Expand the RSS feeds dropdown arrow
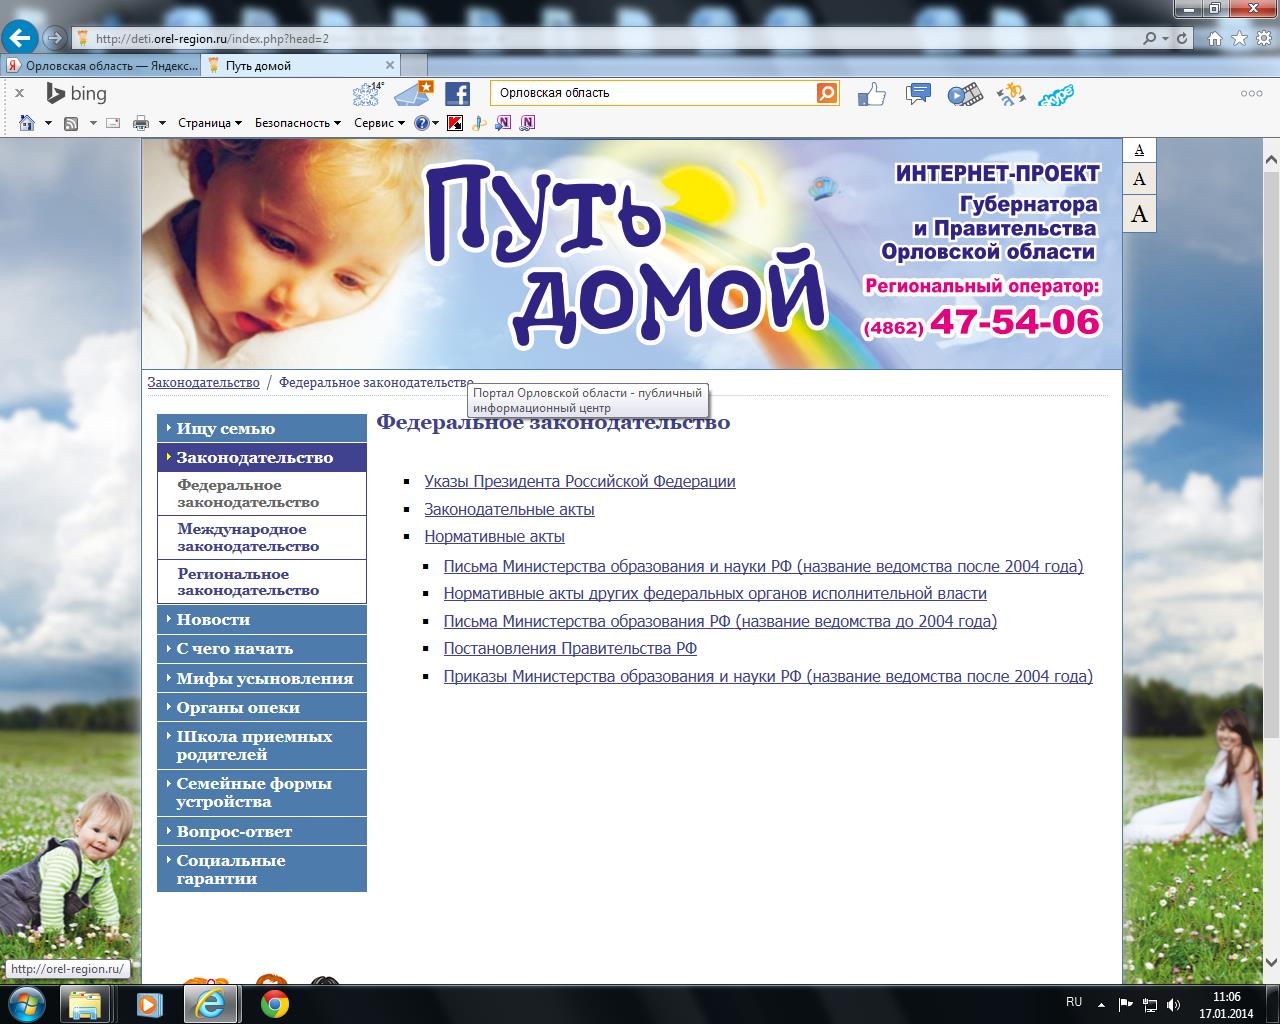This screenshot has height=1024, width=1280. click(93, 123)
